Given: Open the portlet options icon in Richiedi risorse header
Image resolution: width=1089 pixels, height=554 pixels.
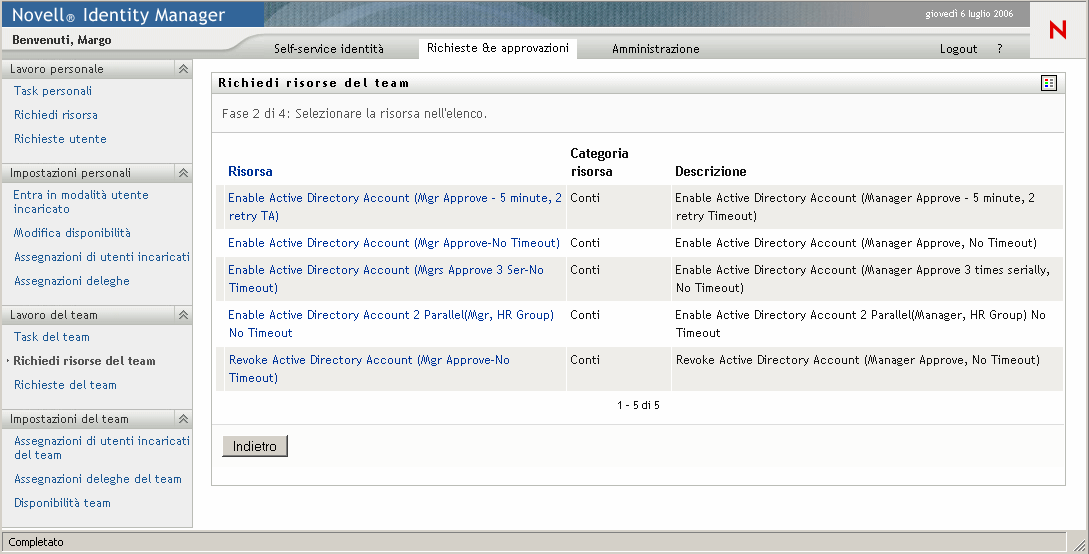Looking at the screenshot, I should coord(1049,83).
